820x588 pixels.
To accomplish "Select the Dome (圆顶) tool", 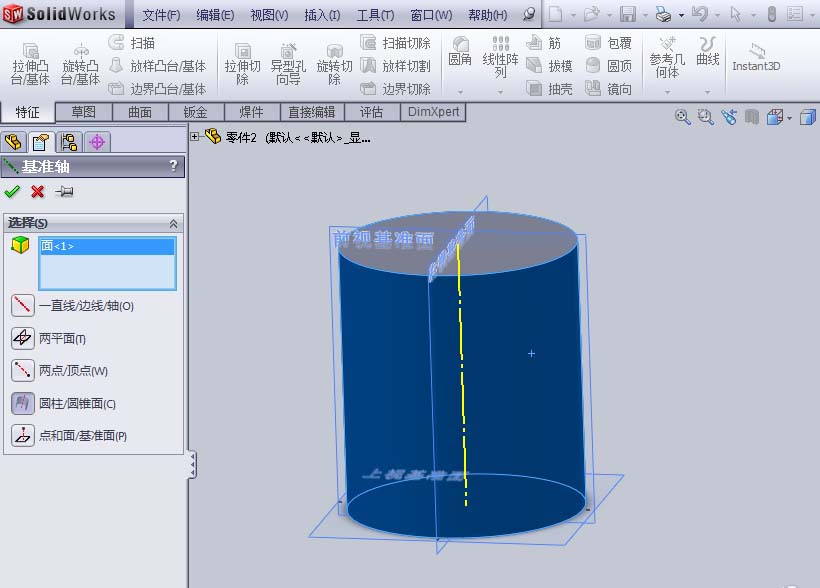I will 608,66.
